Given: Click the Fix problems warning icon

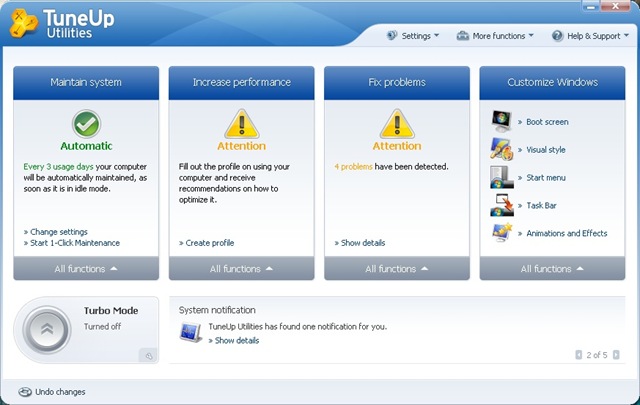Looking at the screenshot, I should coord(397,124).
